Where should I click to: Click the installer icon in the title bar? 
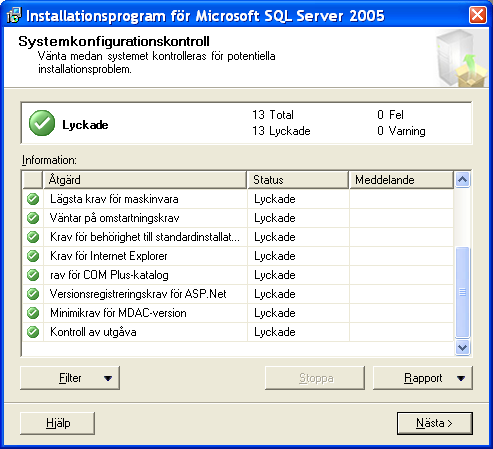pyautogui.click(x=14, y=15)
